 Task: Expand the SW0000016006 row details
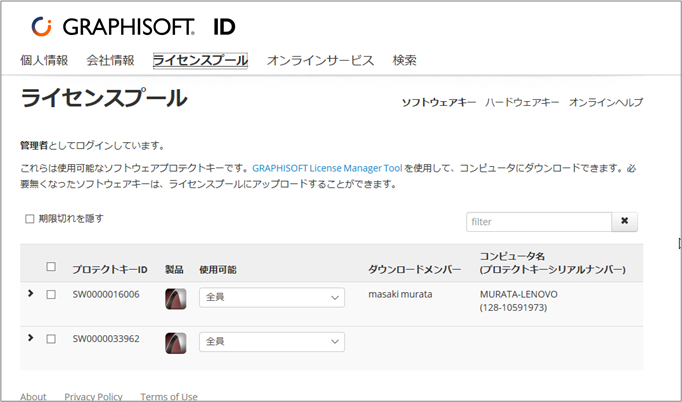point(30,293)
